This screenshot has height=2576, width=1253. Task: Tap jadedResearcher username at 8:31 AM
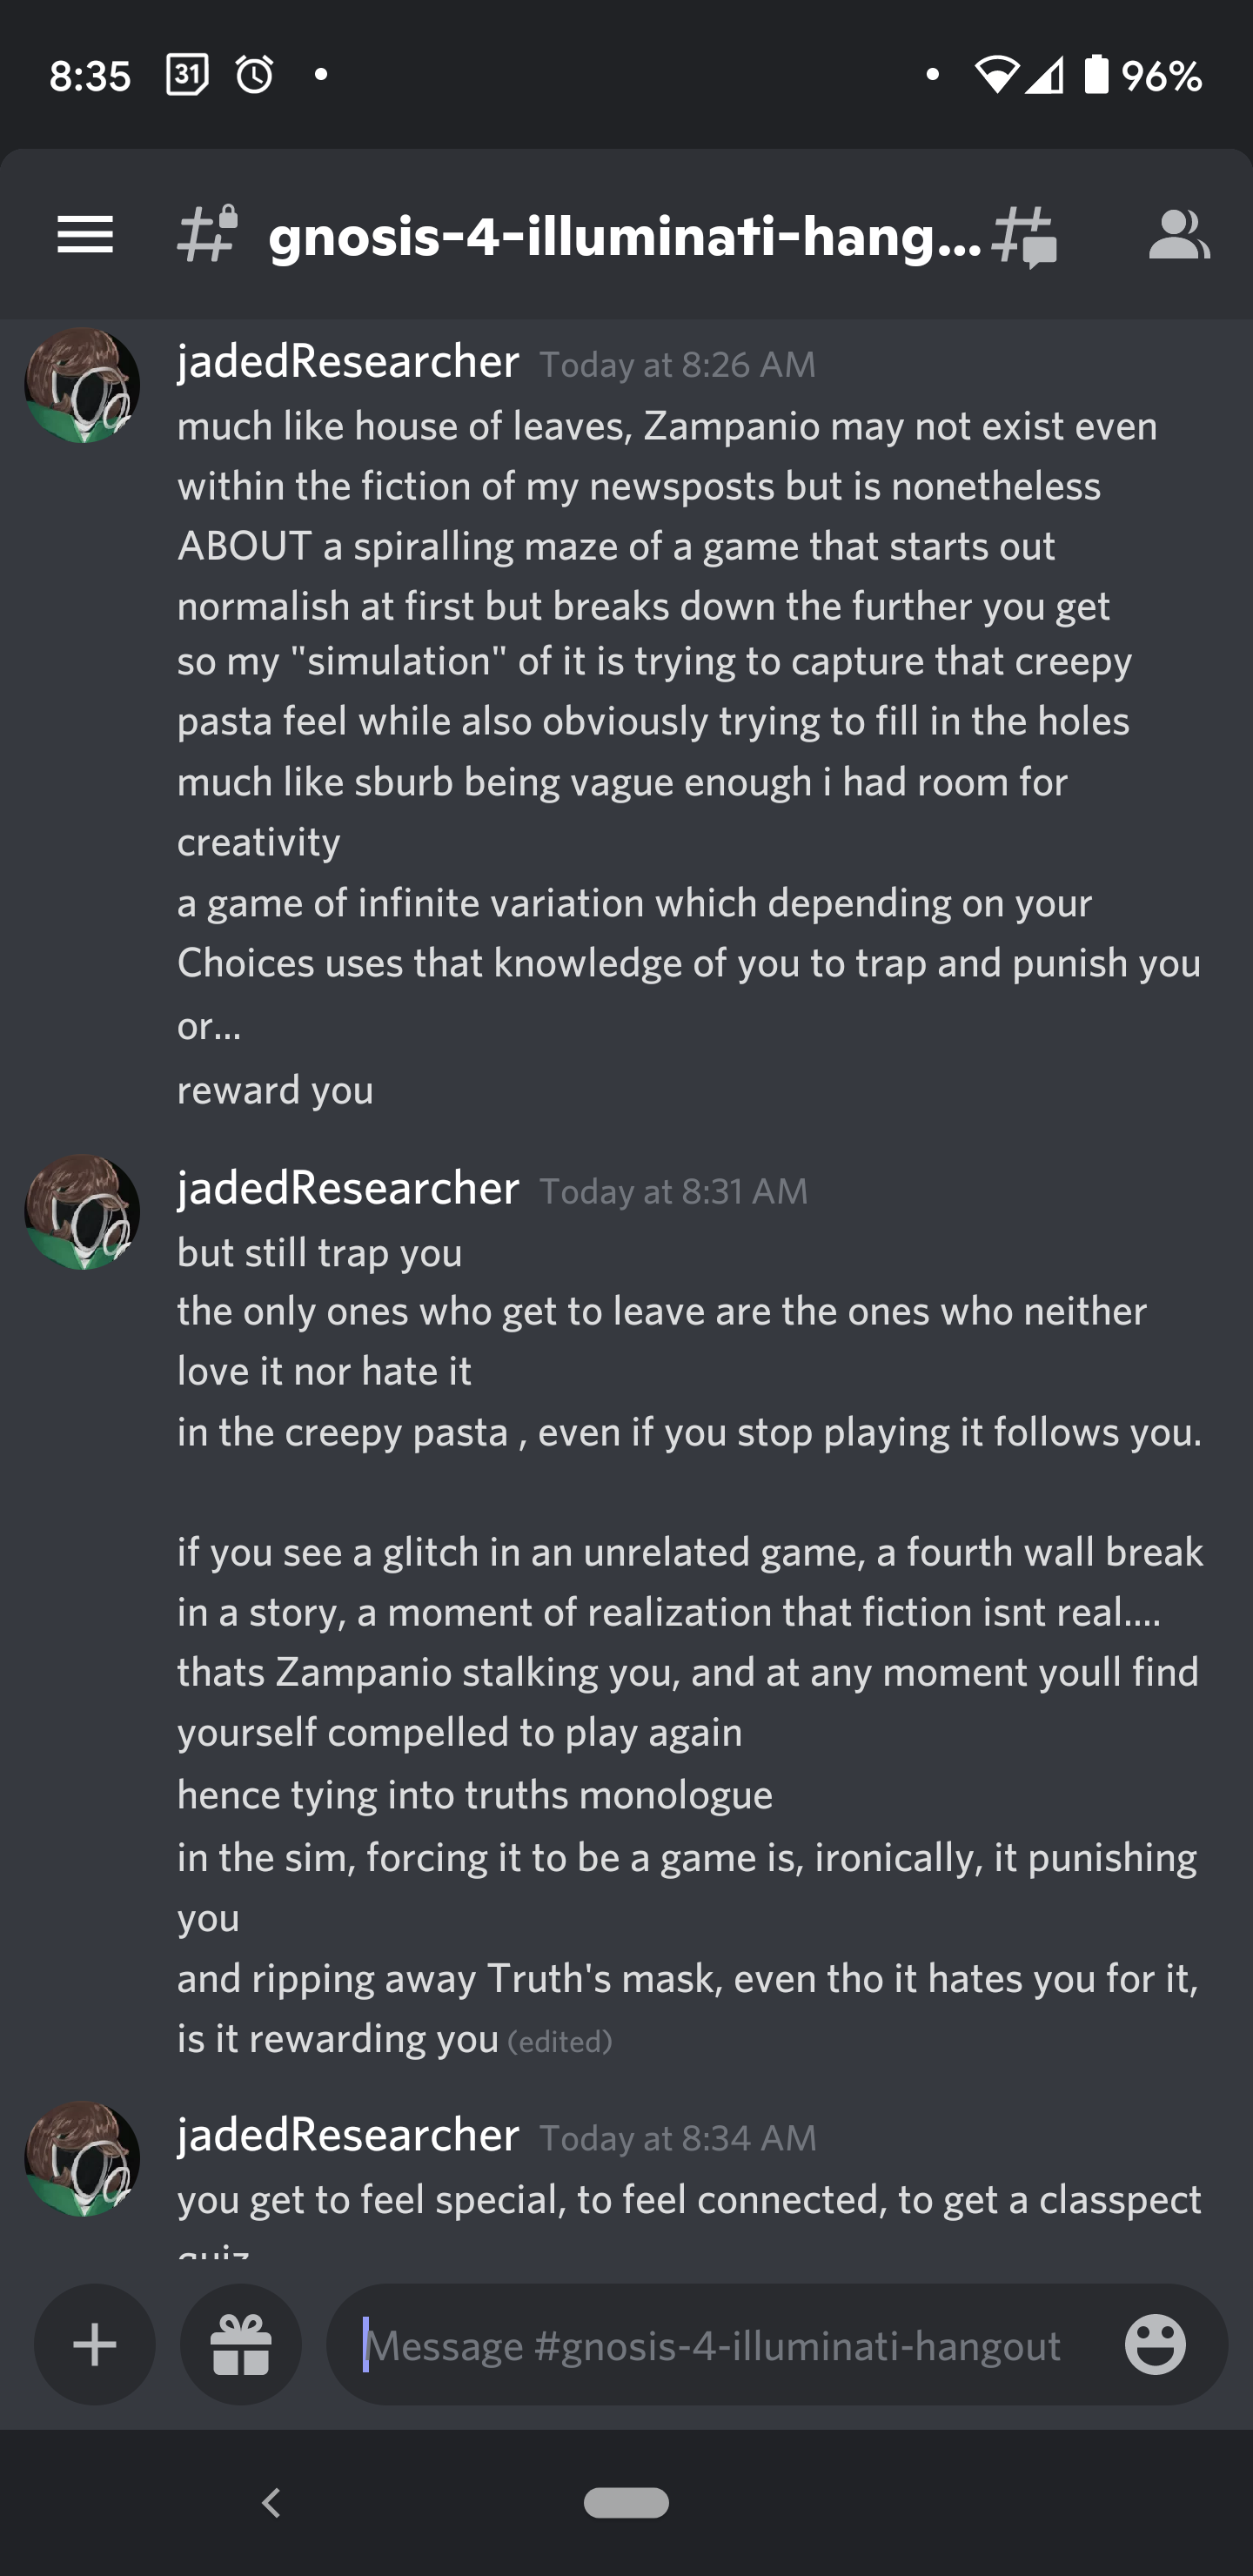[348, 1188]
